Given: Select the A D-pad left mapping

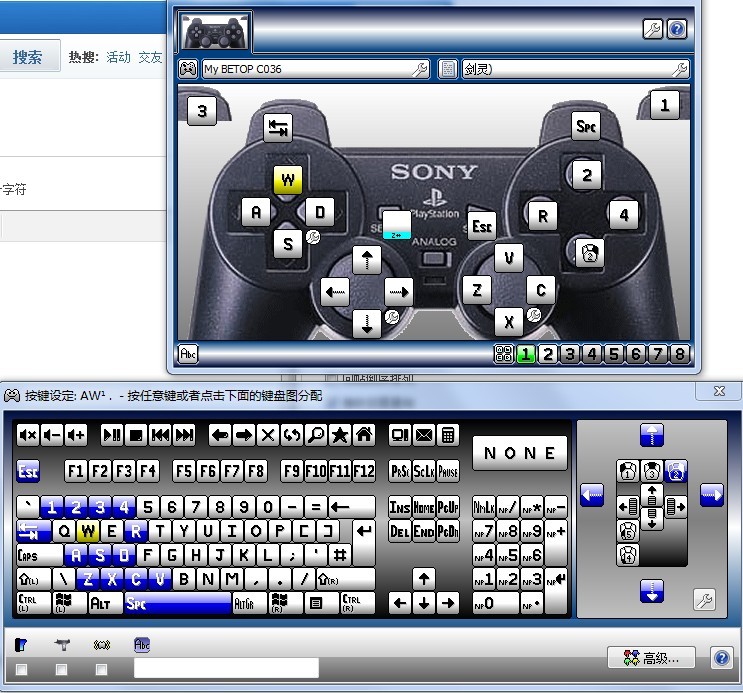Looking at the screenshot, I should click(256, 211).
